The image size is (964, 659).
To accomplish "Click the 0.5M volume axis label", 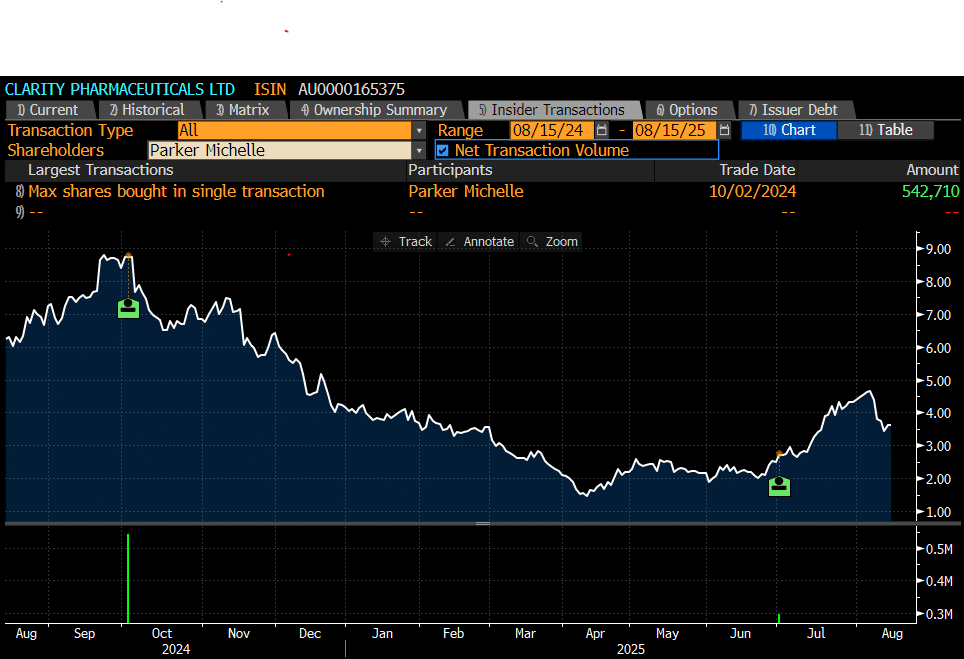I will tap(939, 549).
